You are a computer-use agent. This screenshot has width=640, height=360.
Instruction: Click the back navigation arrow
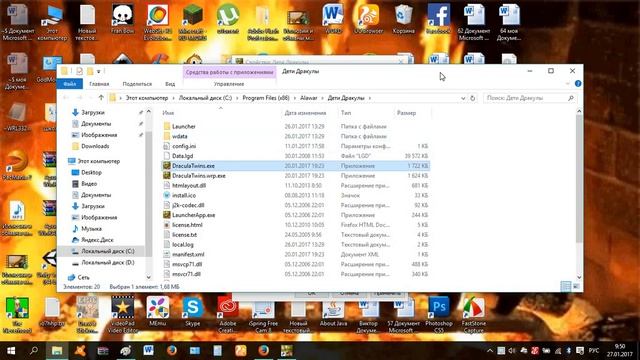click(66, 98)
